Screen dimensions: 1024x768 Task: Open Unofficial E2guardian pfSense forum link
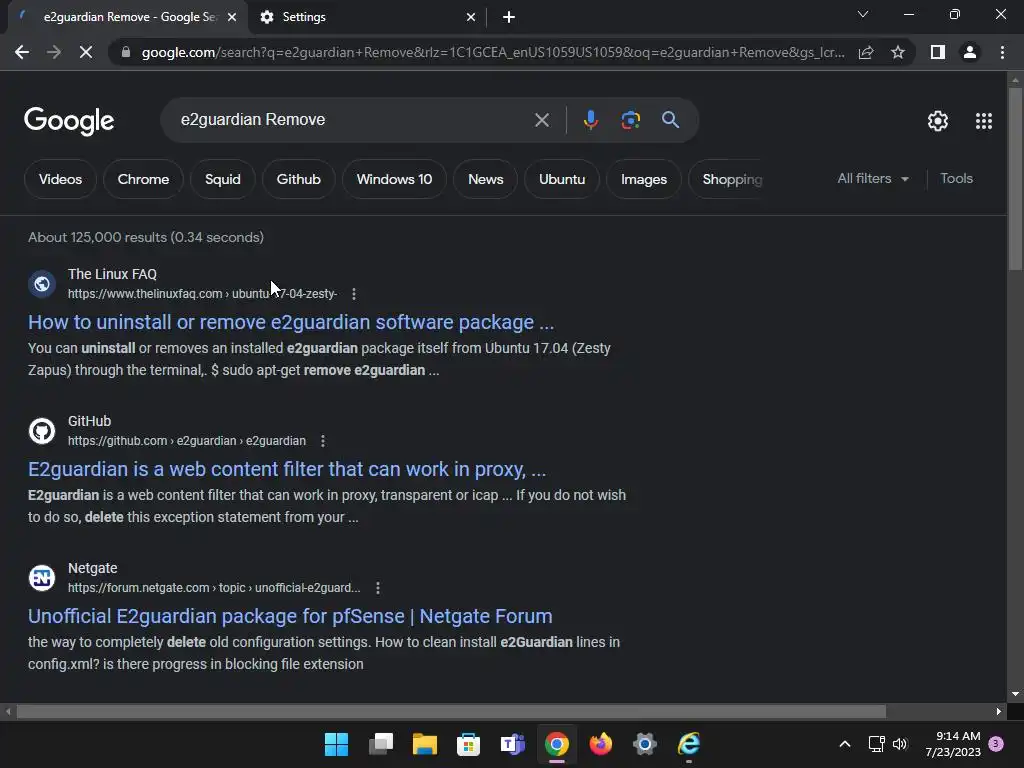pyautogui.click(x=290, y=616)
